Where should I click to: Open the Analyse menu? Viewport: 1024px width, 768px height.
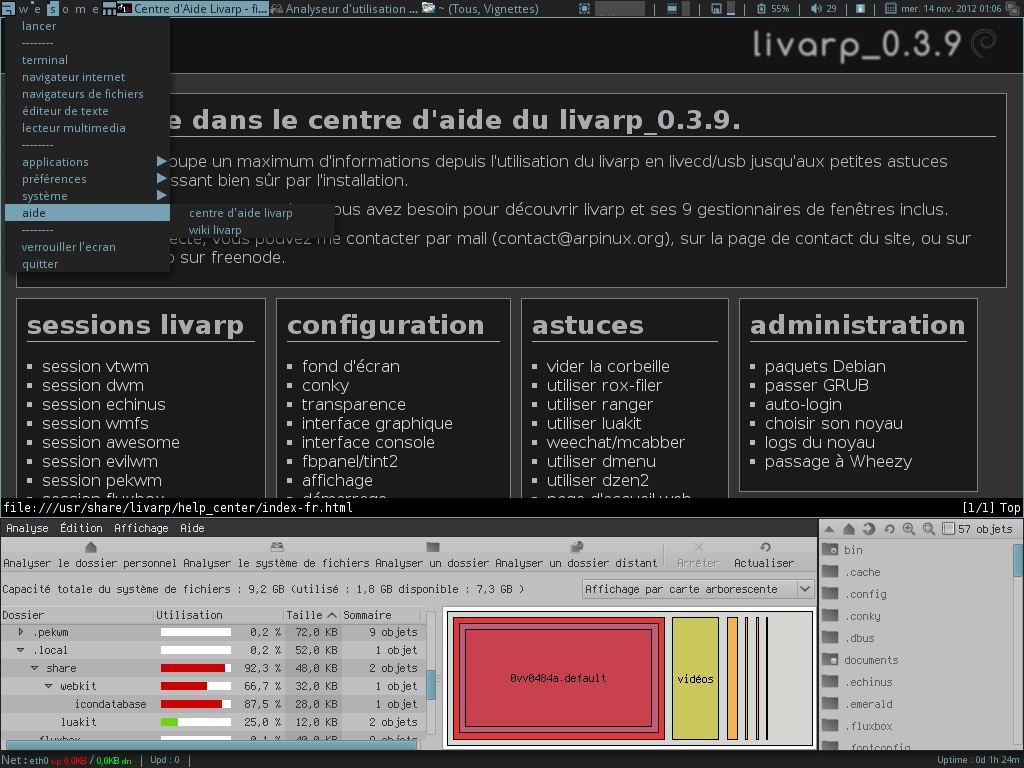[x=27, y=528]
